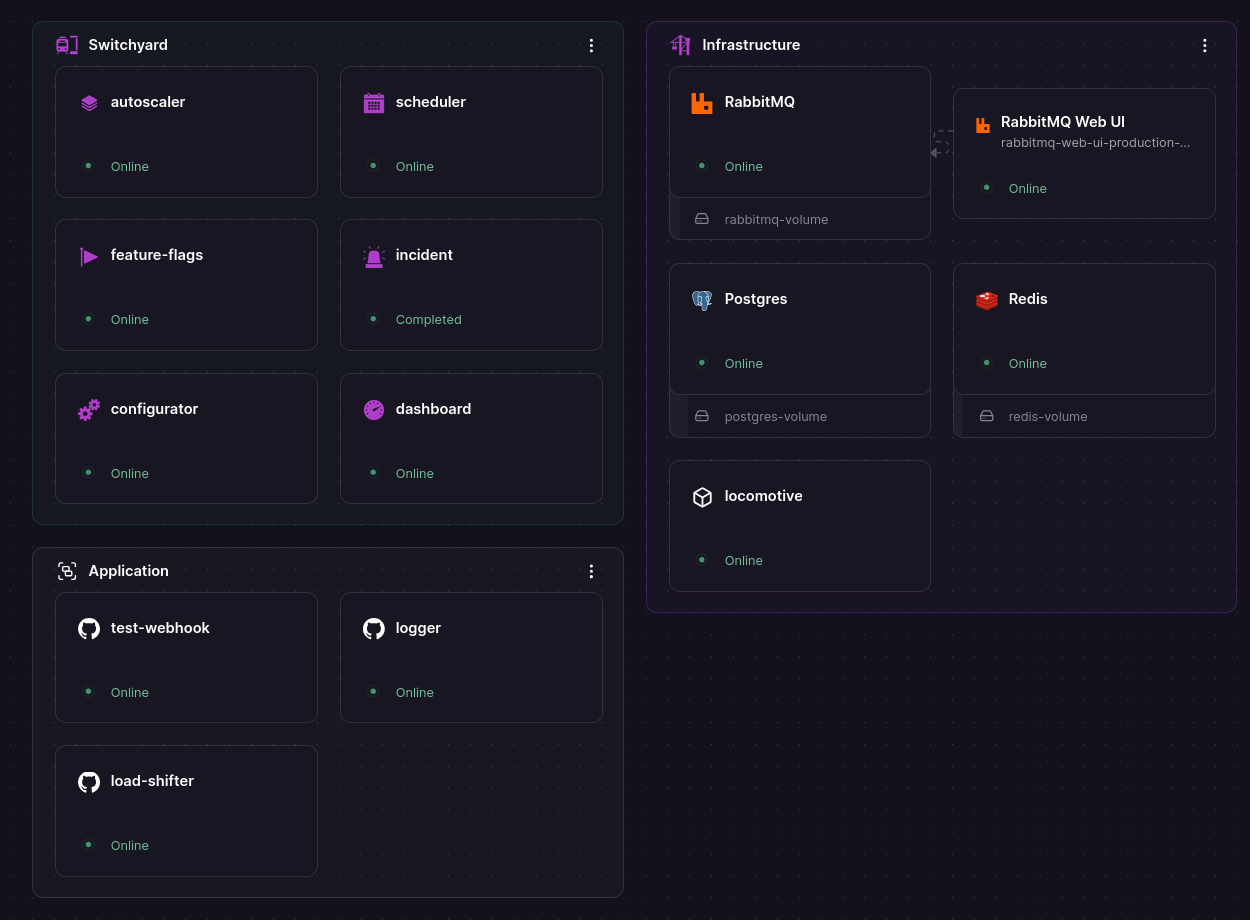Click the Postgres elephant icon
This screenshot has width=1250, height=920.
coord(702,300)
